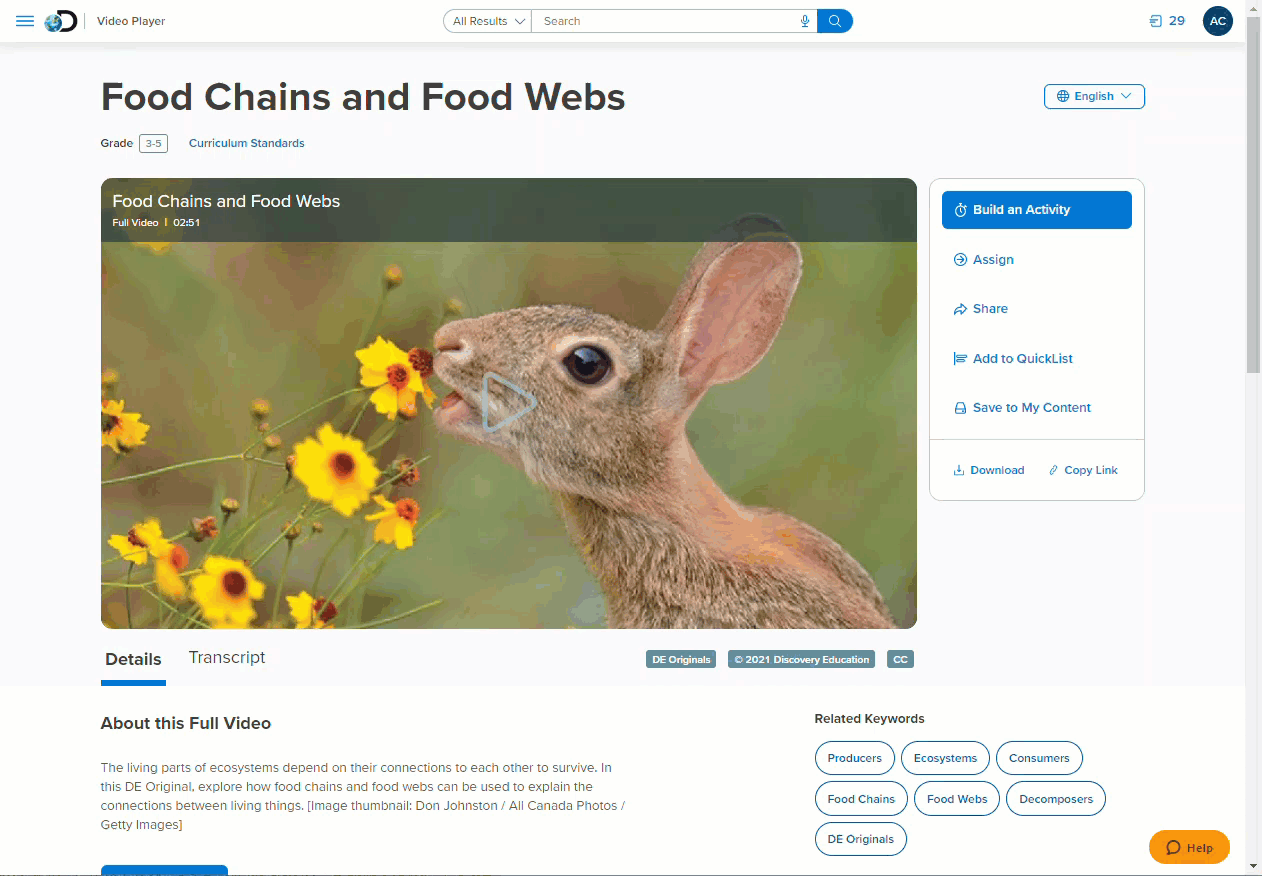Activate the microphone voice search icon

click(x=805, y=21)
